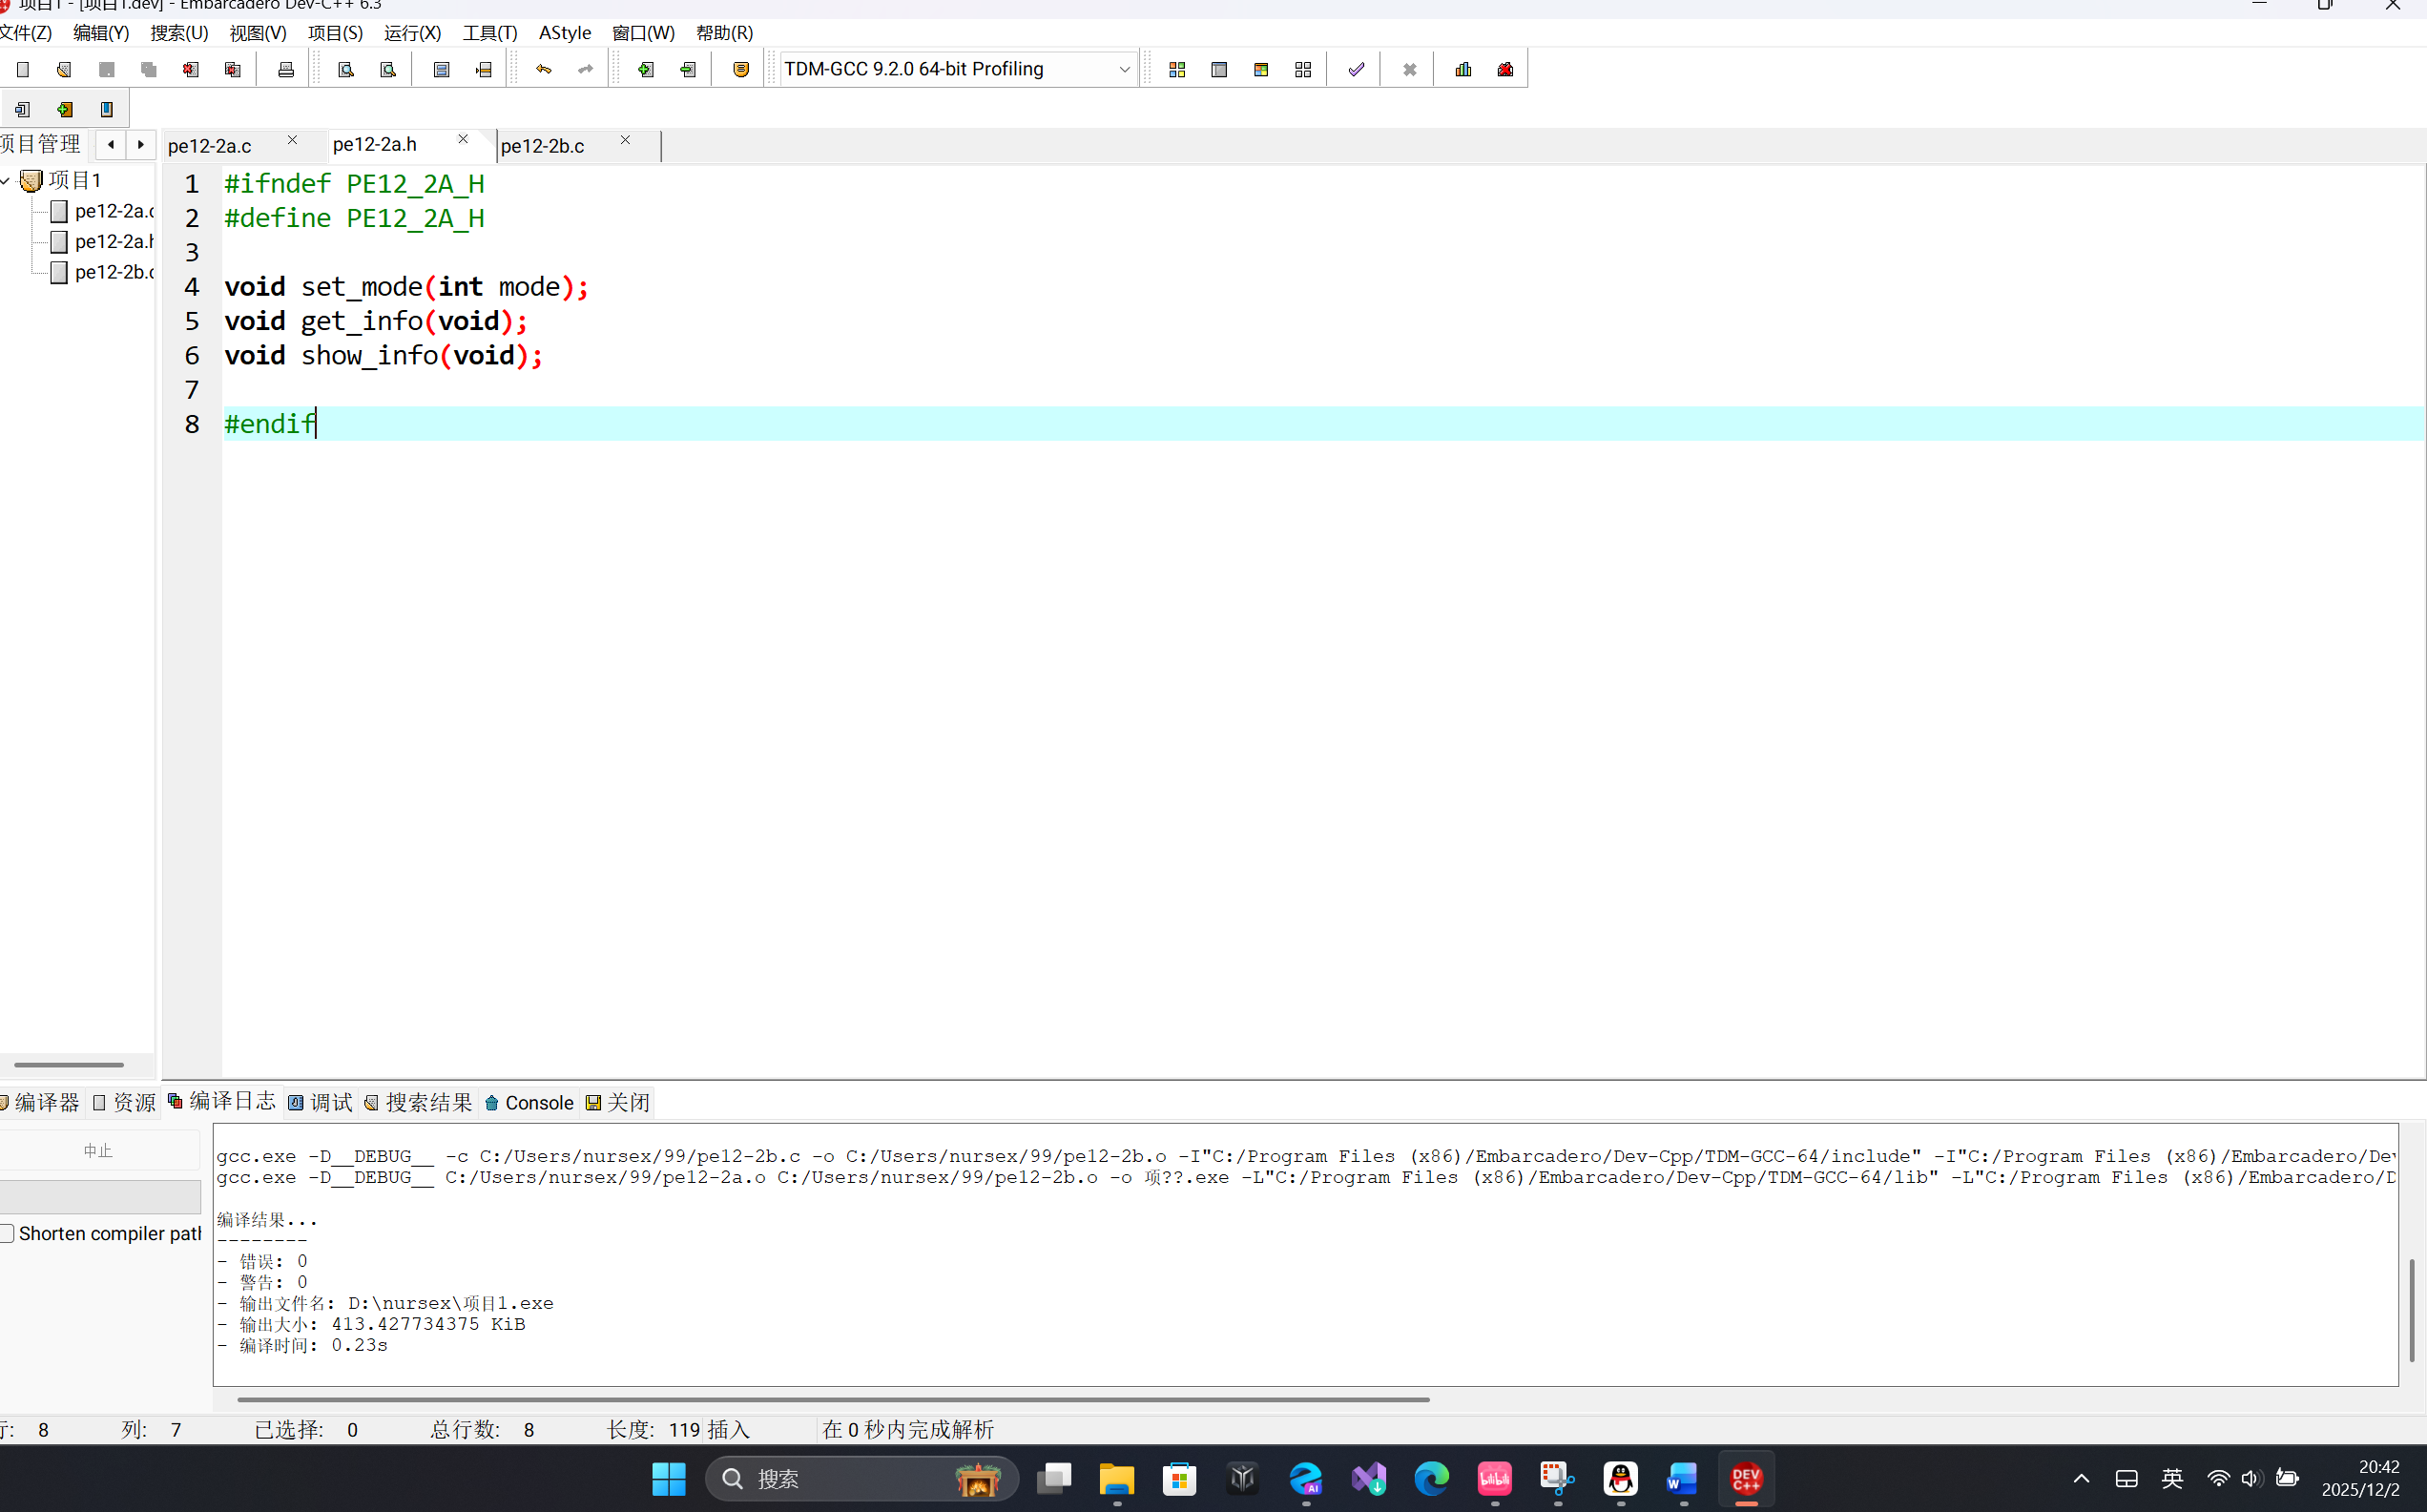Click the Syntax check checkmark icon
2427x1512 pixels.
tap(1356, 69)
